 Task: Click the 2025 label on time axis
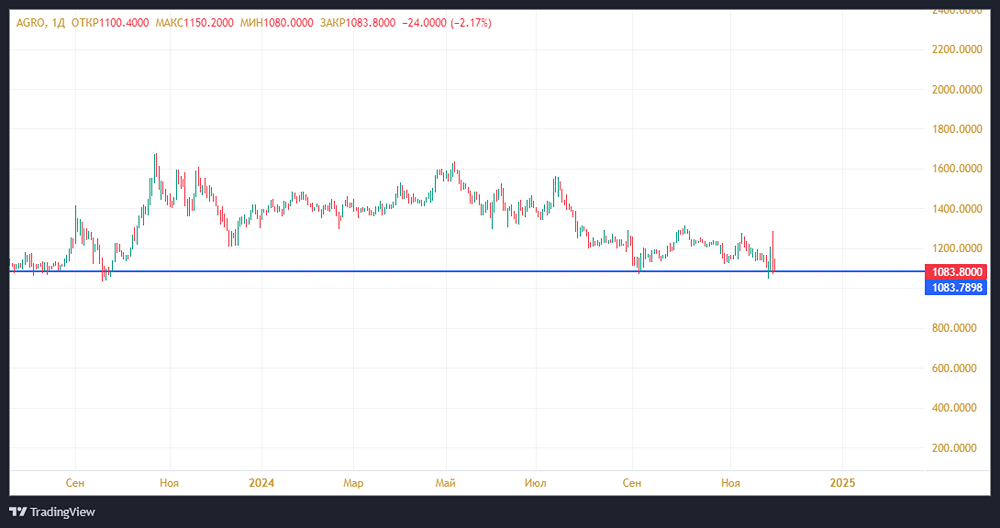pyautogui.click(x=842, y=483)
